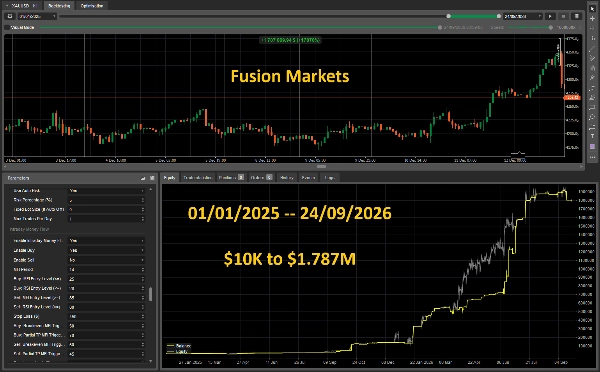
Task: Open the backtest end date dropdown
Action: coord(523,16)
